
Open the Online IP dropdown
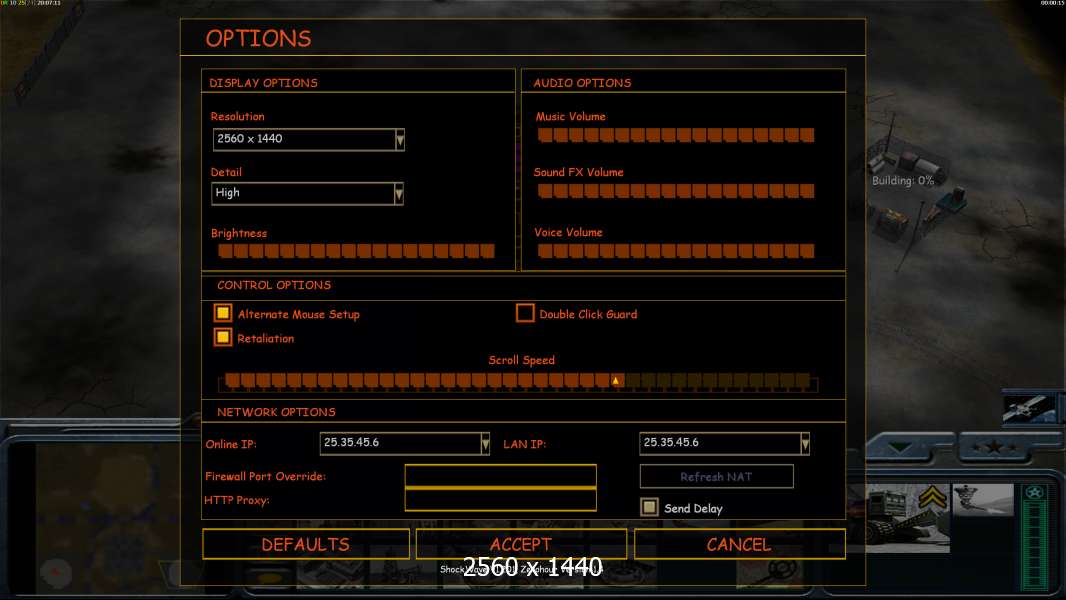coord(405,444)
